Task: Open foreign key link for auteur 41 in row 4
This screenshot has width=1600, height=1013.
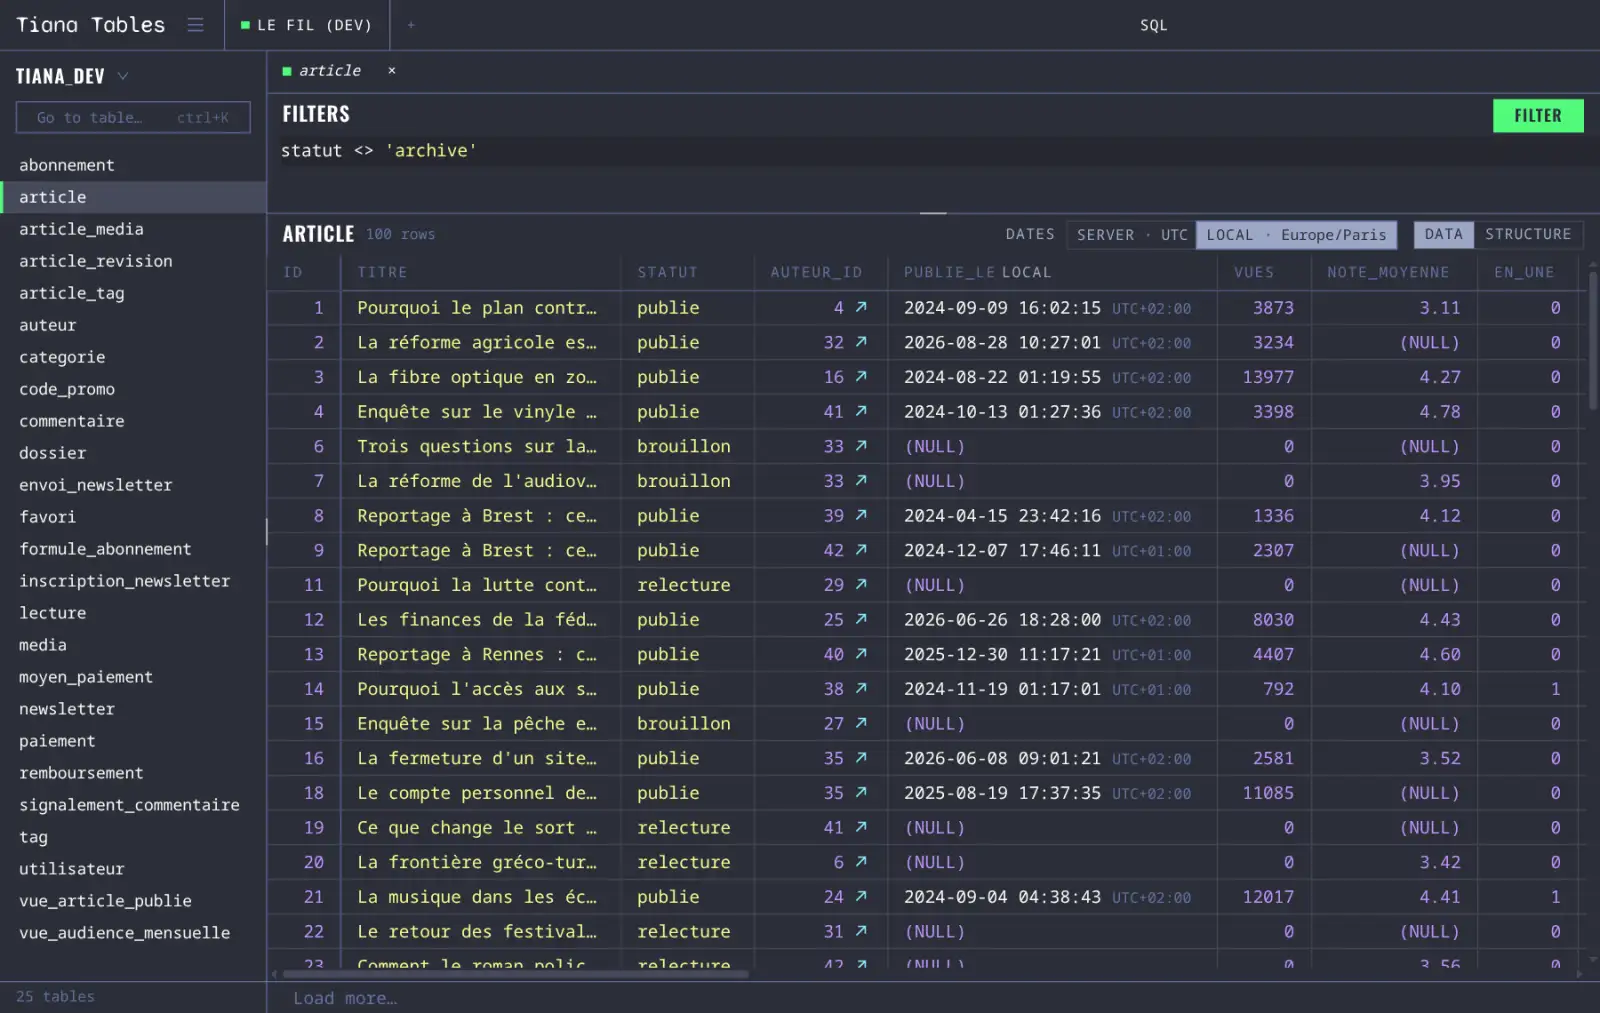Action: click(861, 412)
